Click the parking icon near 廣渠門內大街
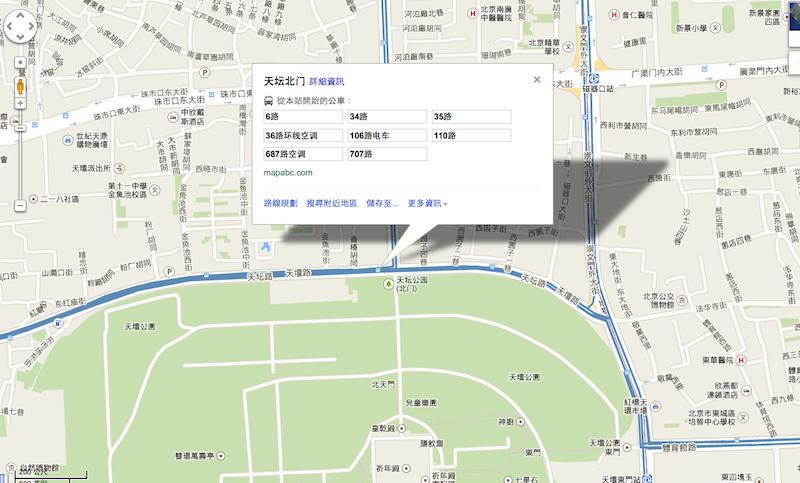The height and width of the screenshot is (483, 800). click(x=721, y=85)
